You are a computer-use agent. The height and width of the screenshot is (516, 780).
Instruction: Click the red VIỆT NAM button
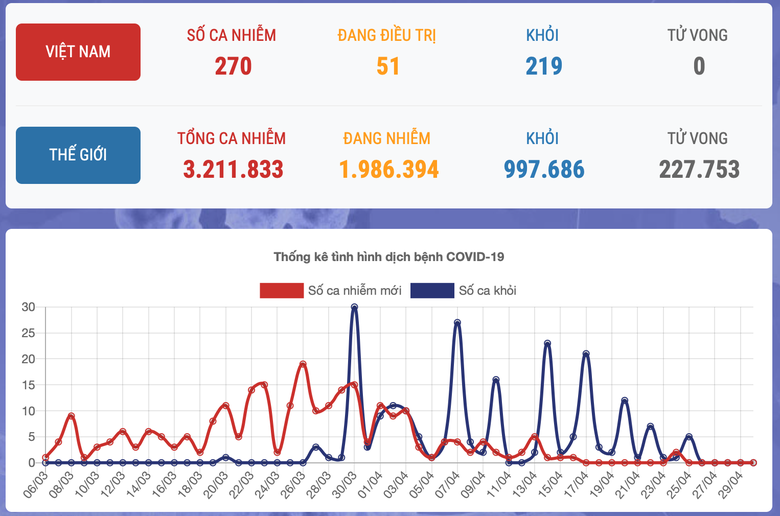[x=78, y=52]
